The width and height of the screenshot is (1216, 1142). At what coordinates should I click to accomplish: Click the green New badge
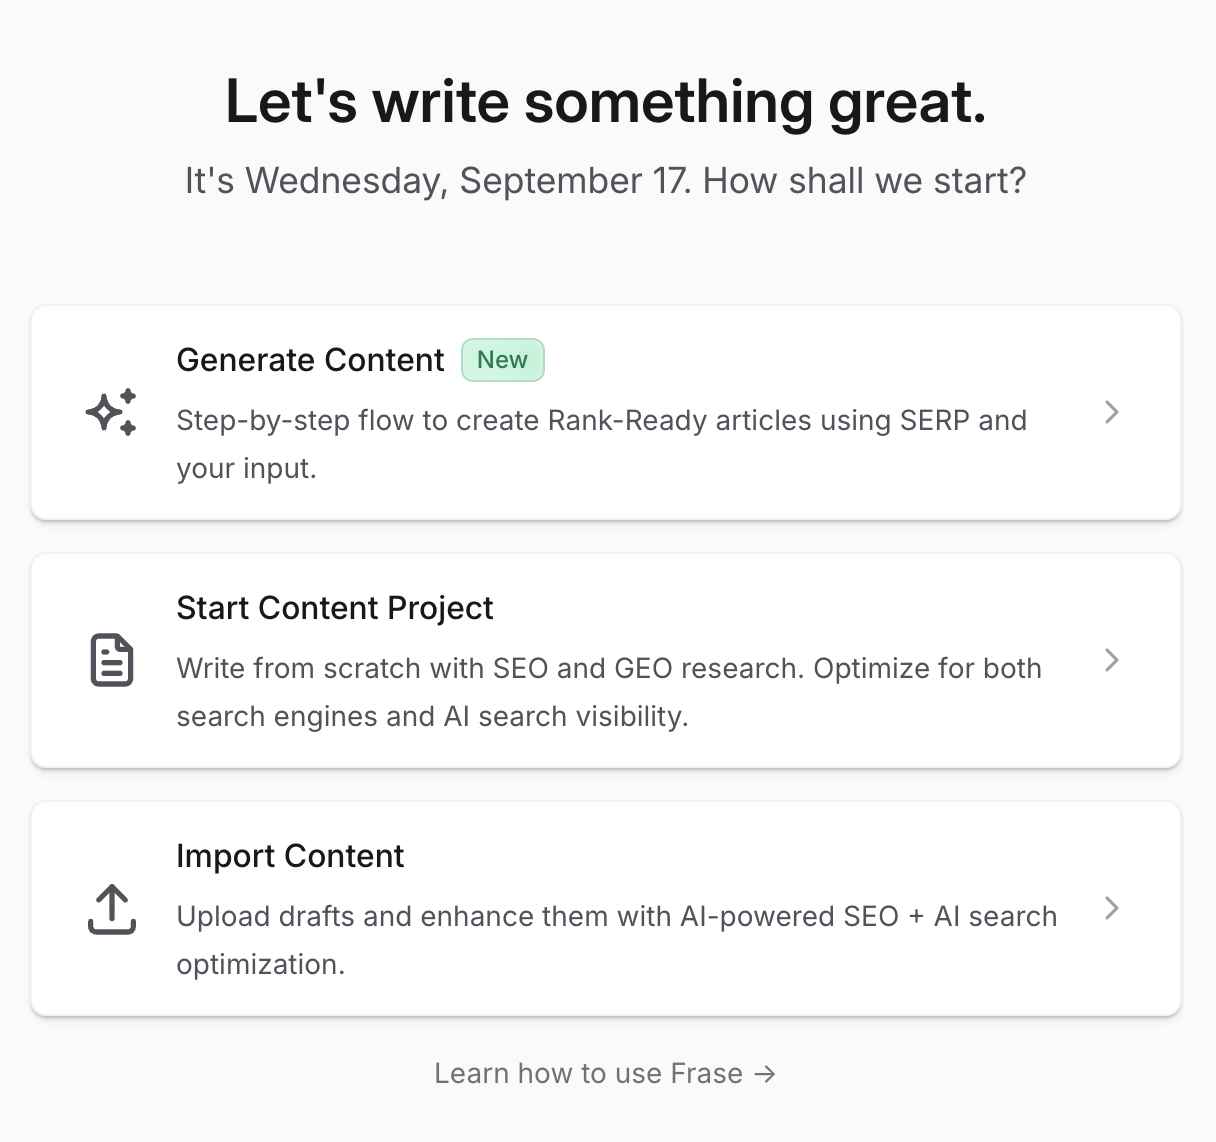pos(502,360)
